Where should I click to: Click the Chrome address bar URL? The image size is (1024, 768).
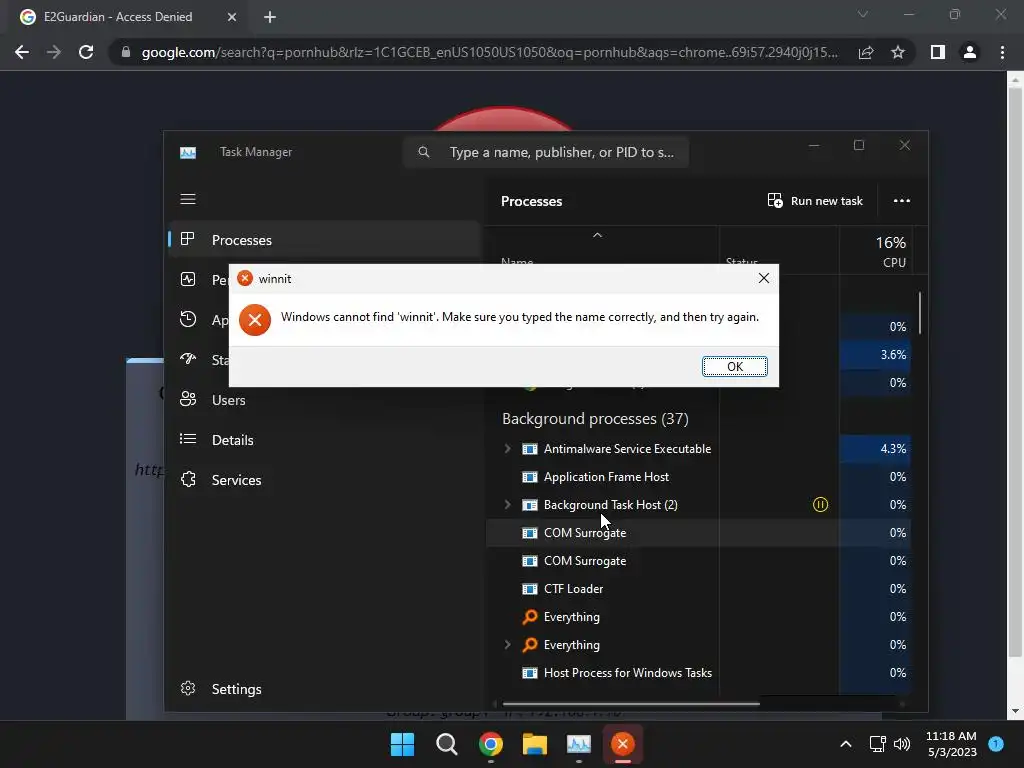click(x=489, y=52)
